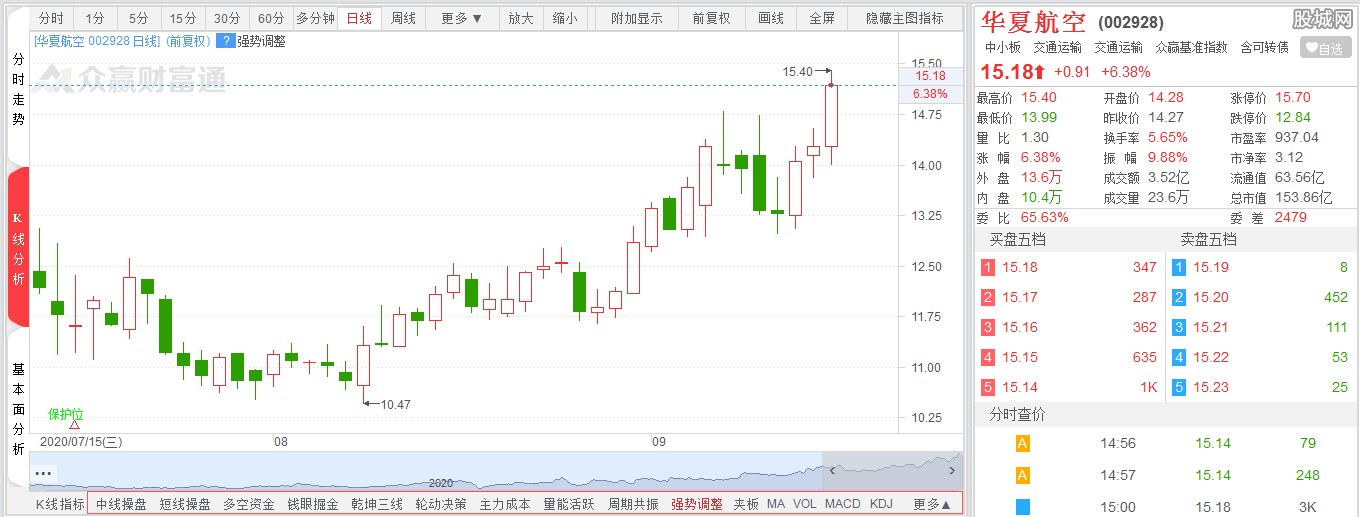This screenshot has width=1360, height=517.
Task: Show the MA indicator
Action: pyautogui.click(x=776, y=504)
